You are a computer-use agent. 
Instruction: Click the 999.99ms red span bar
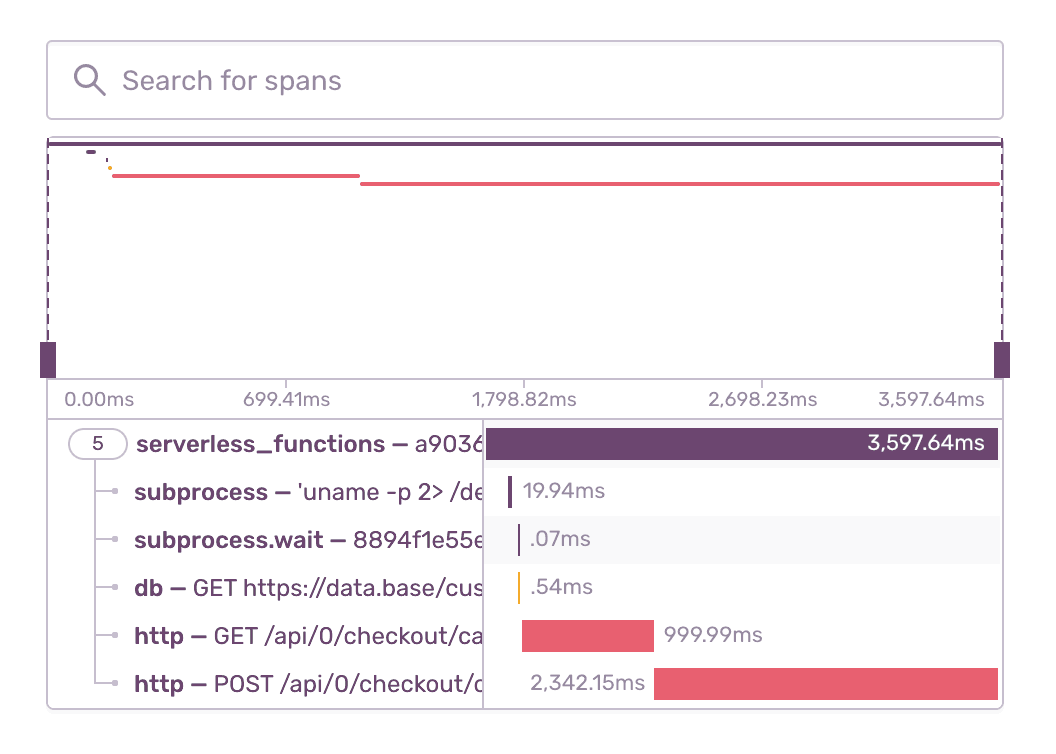(x=587, y=636)
